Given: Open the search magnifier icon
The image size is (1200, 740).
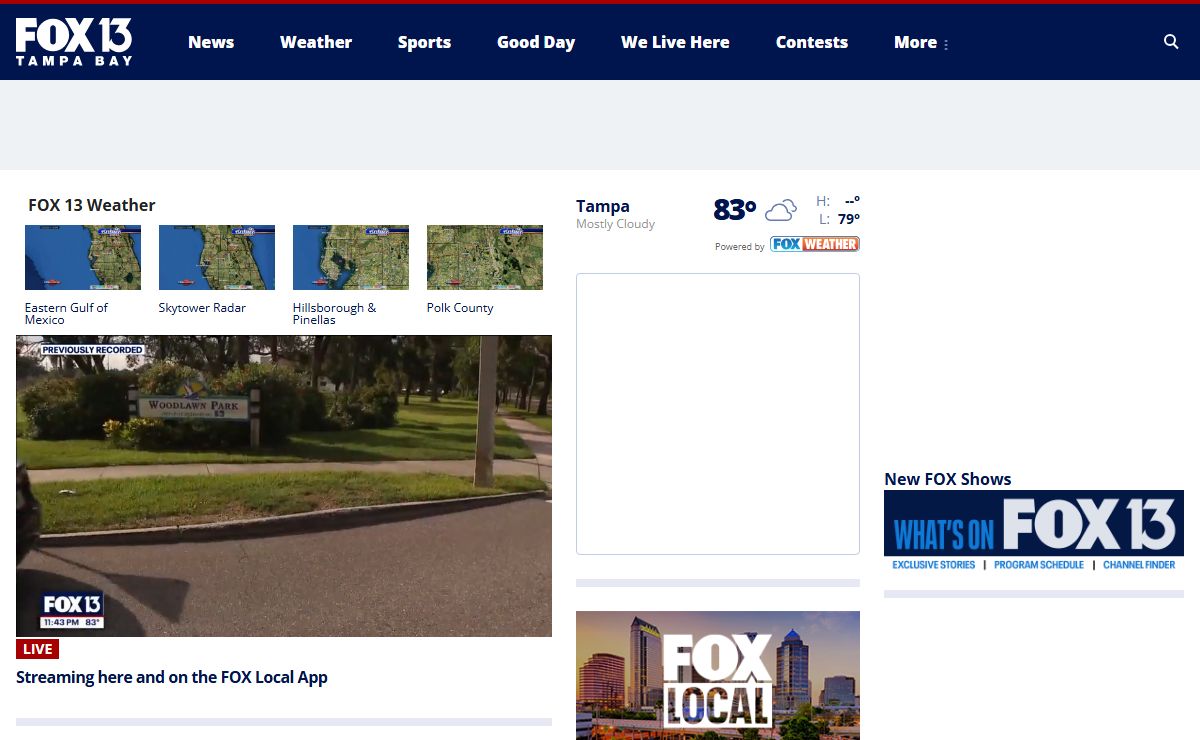Looking at the screenshot, I should tap(1171, 42).
